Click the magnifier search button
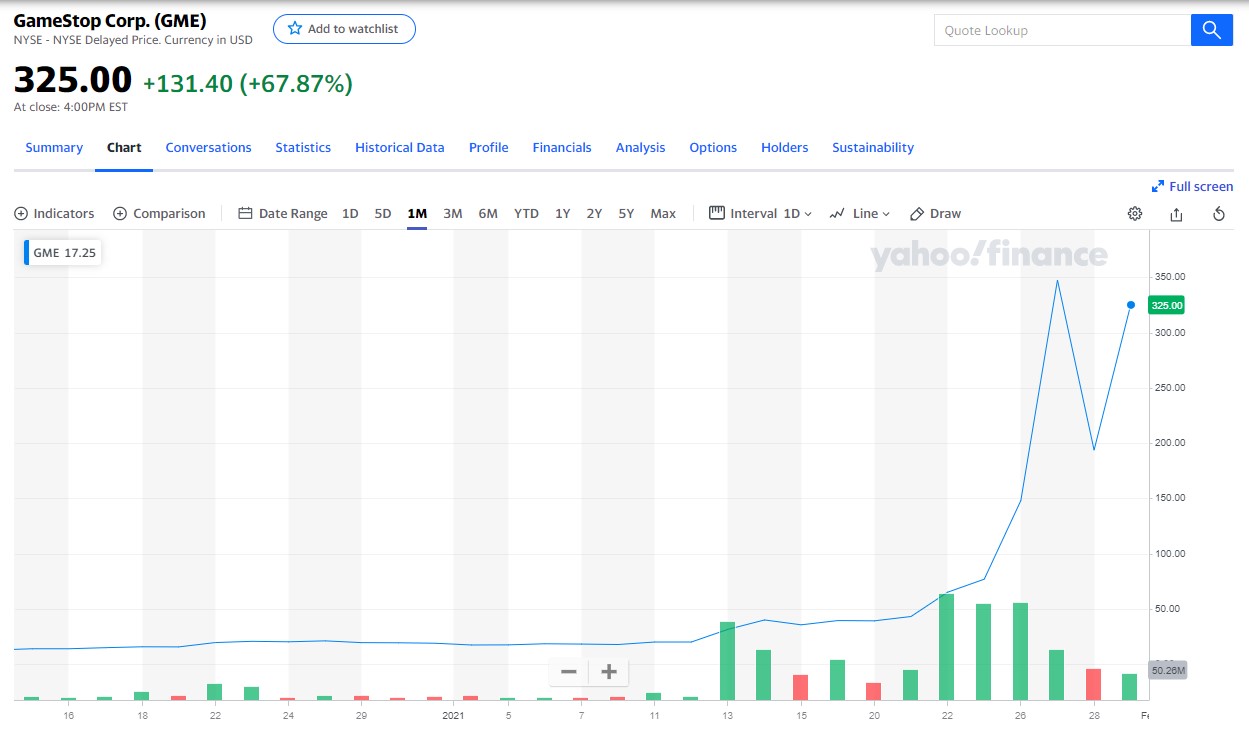Screen dimensions: 1249x735 click(x=1211, y=30)
